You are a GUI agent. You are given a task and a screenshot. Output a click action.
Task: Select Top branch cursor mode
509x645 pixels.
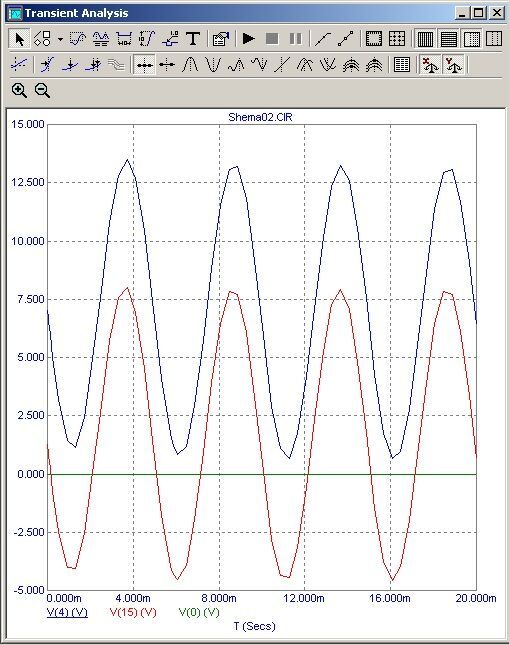pos(351,65)
